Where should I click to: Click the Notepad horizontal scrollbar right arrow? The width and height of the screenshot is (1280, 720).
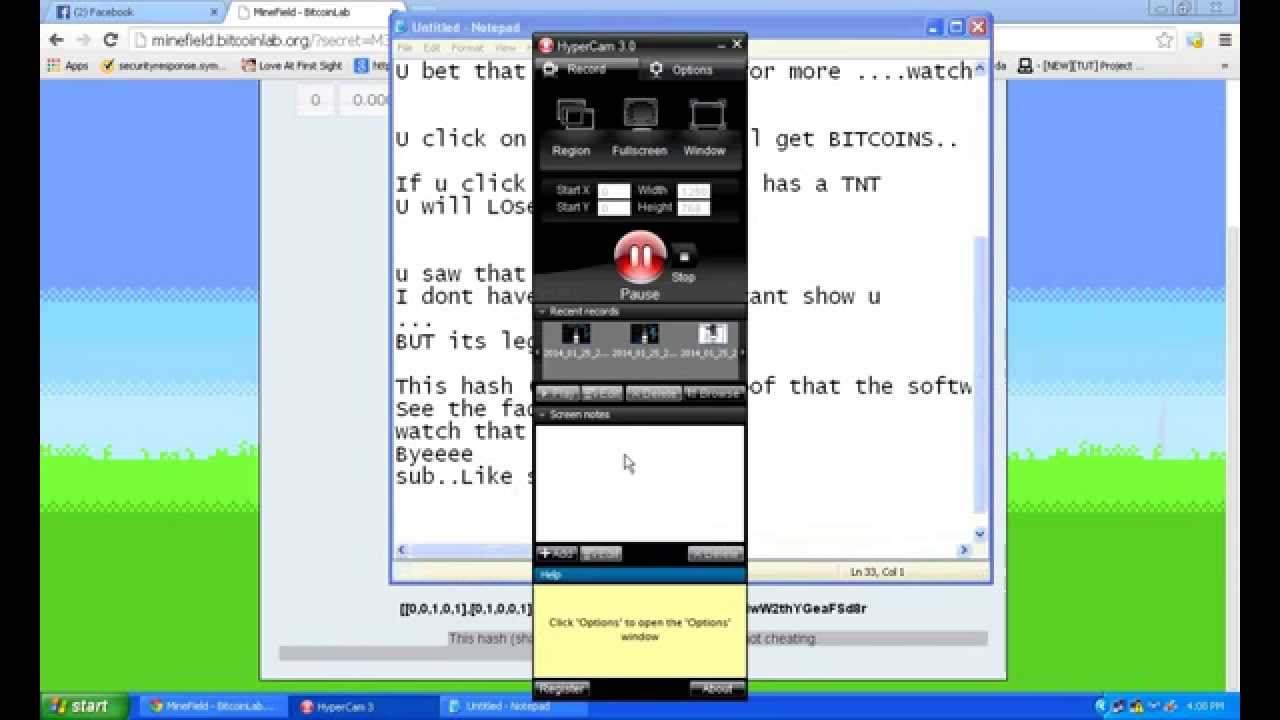coord(964,550)
